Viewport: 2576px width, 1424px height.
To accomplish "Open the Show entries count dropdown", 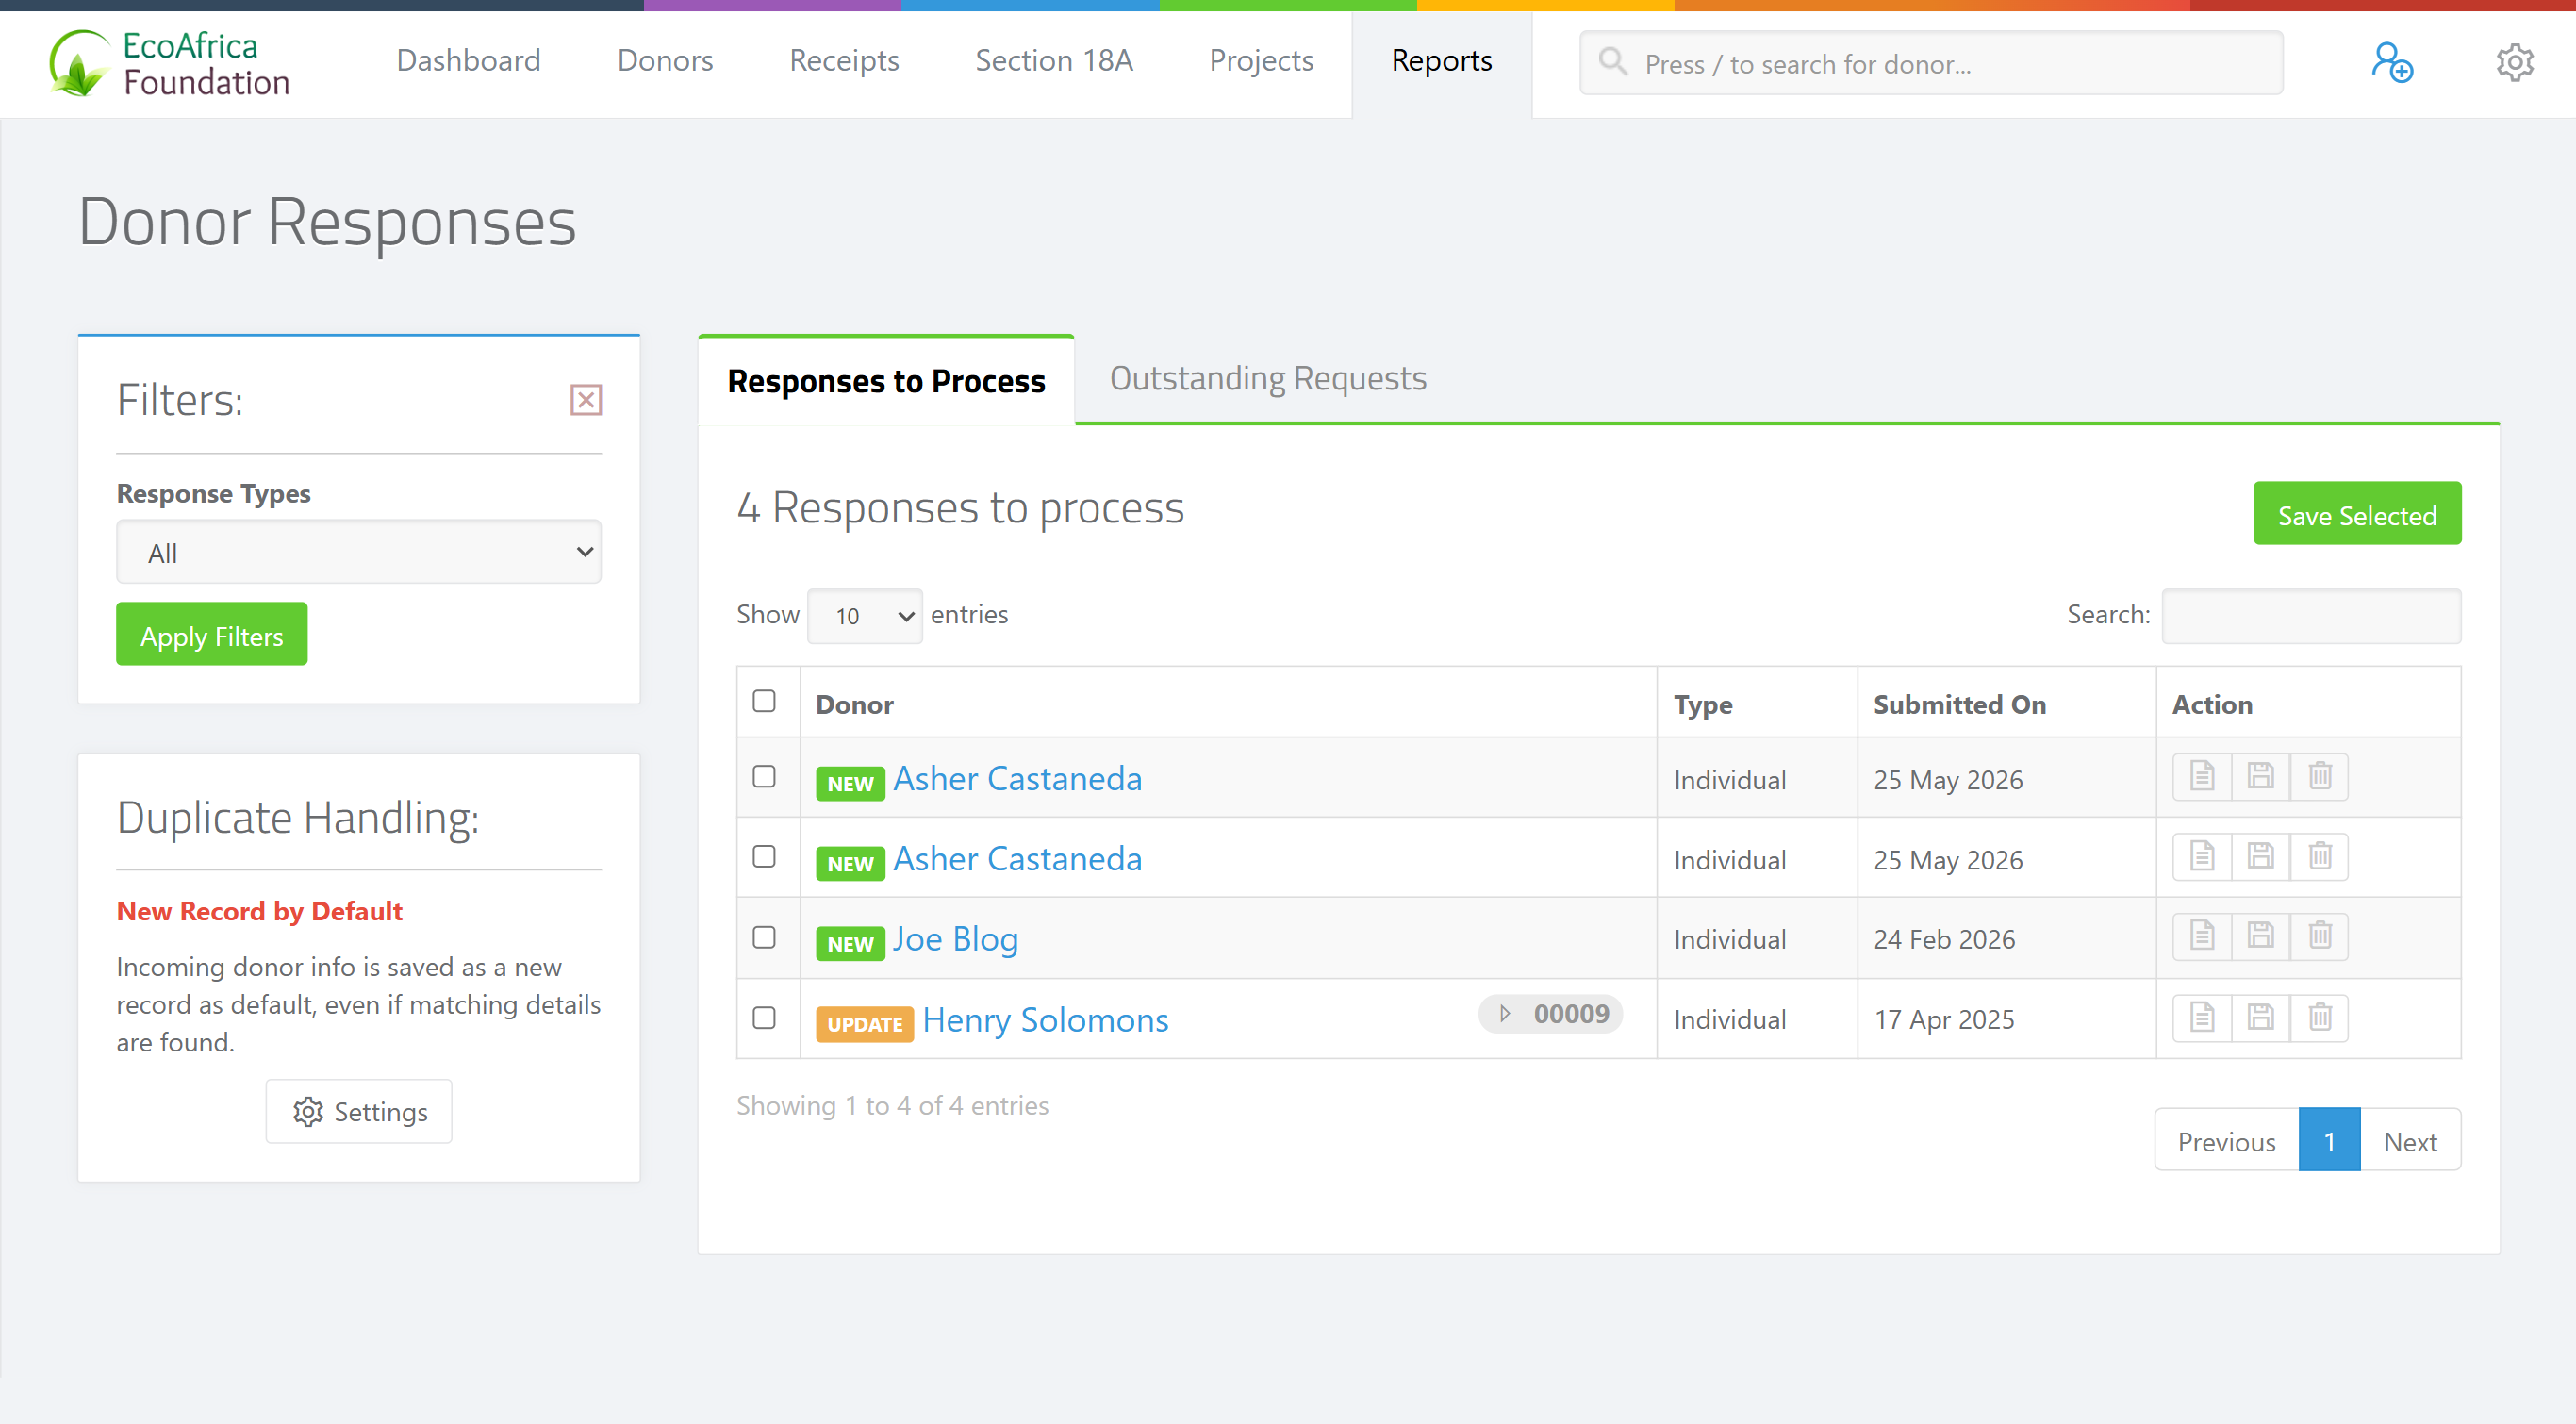I will [x=865, y=616].
